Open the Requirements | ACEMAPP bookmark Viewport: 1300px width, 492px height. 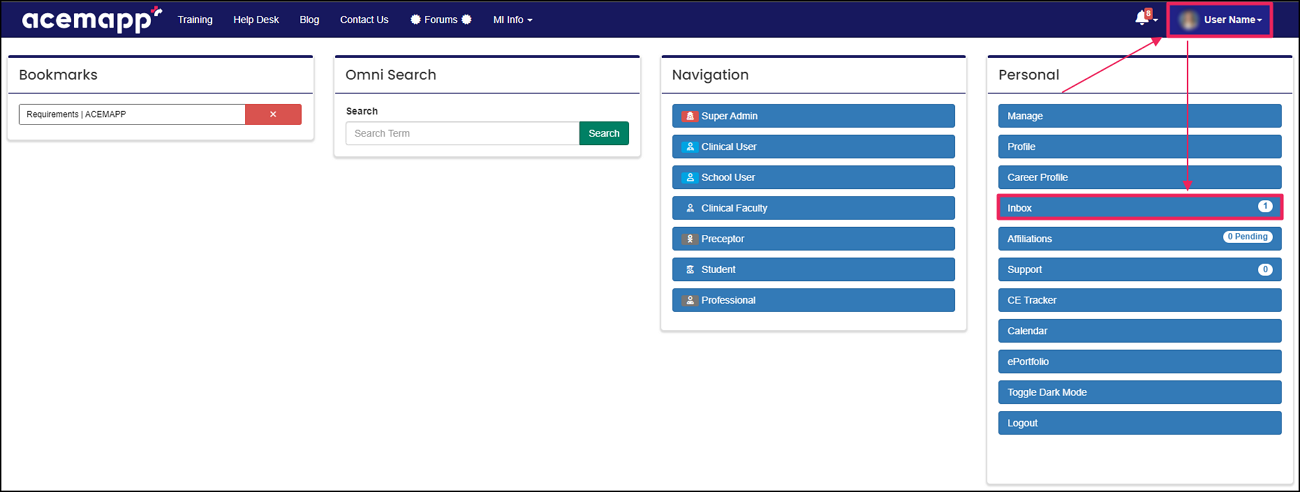(132, 114)
